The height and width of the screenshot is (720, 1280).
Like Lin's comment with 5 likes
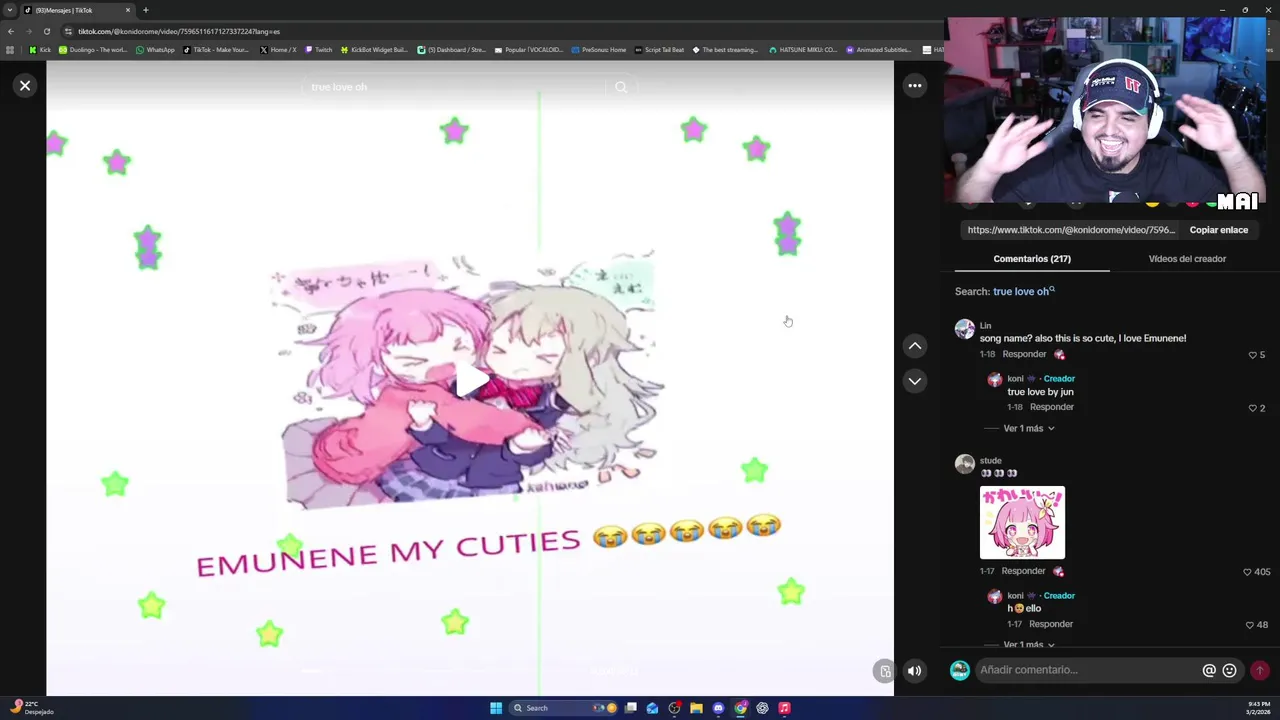[x=1252, y=355]
